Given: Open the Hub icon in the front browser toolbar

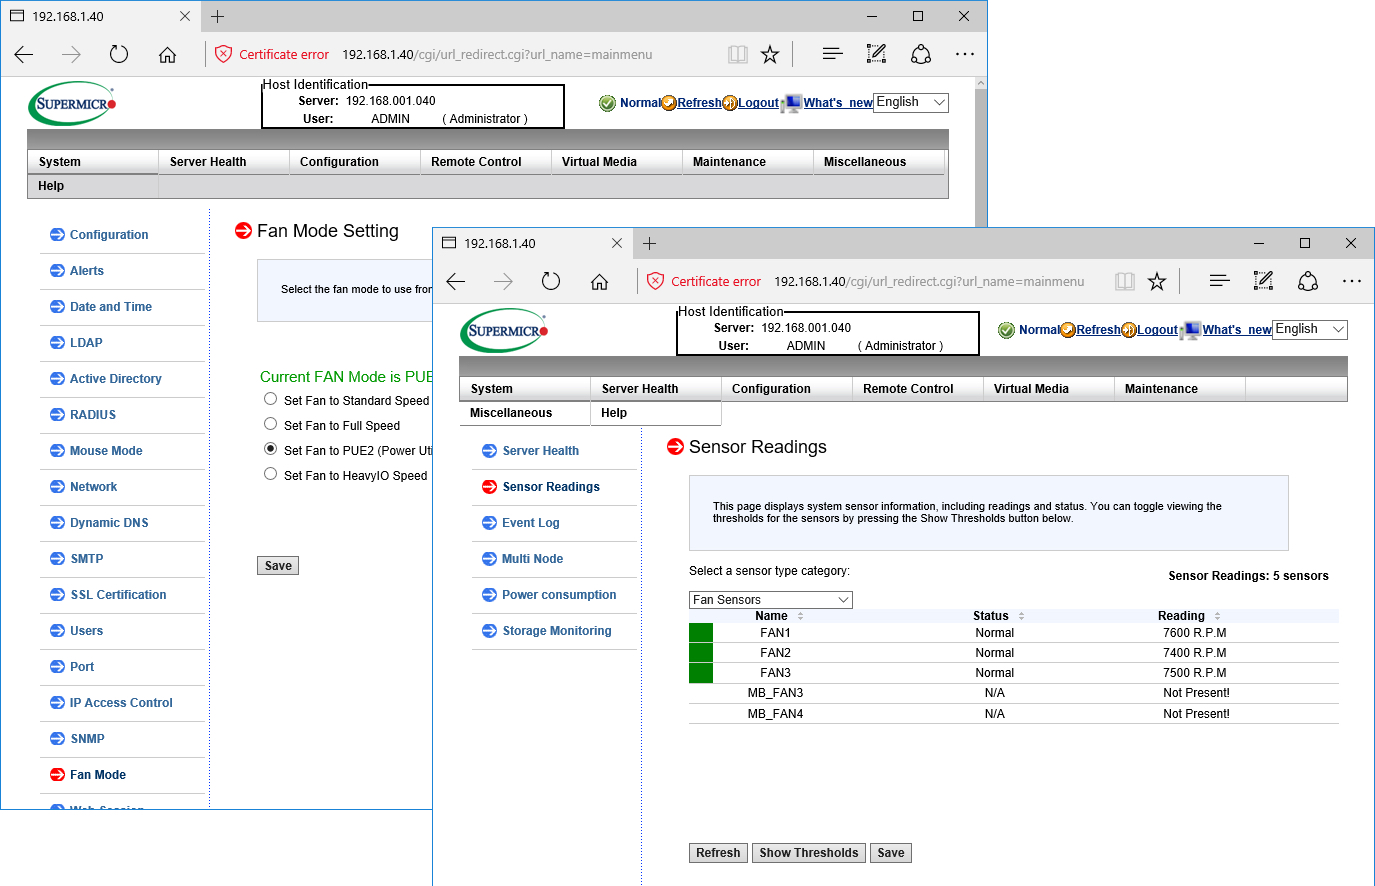Looking at the screenshot, I should coord(1219,282).
